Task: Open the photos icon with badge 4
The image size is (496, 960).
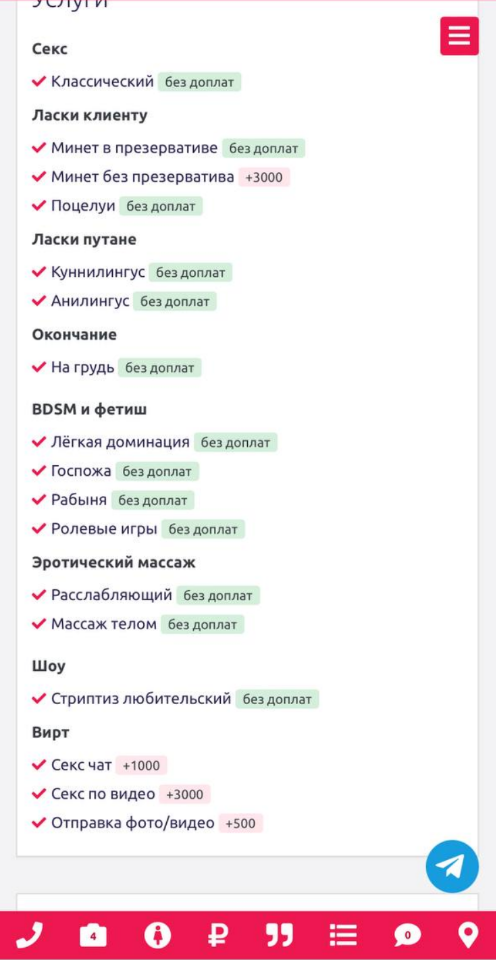Action: click(93, 936)
